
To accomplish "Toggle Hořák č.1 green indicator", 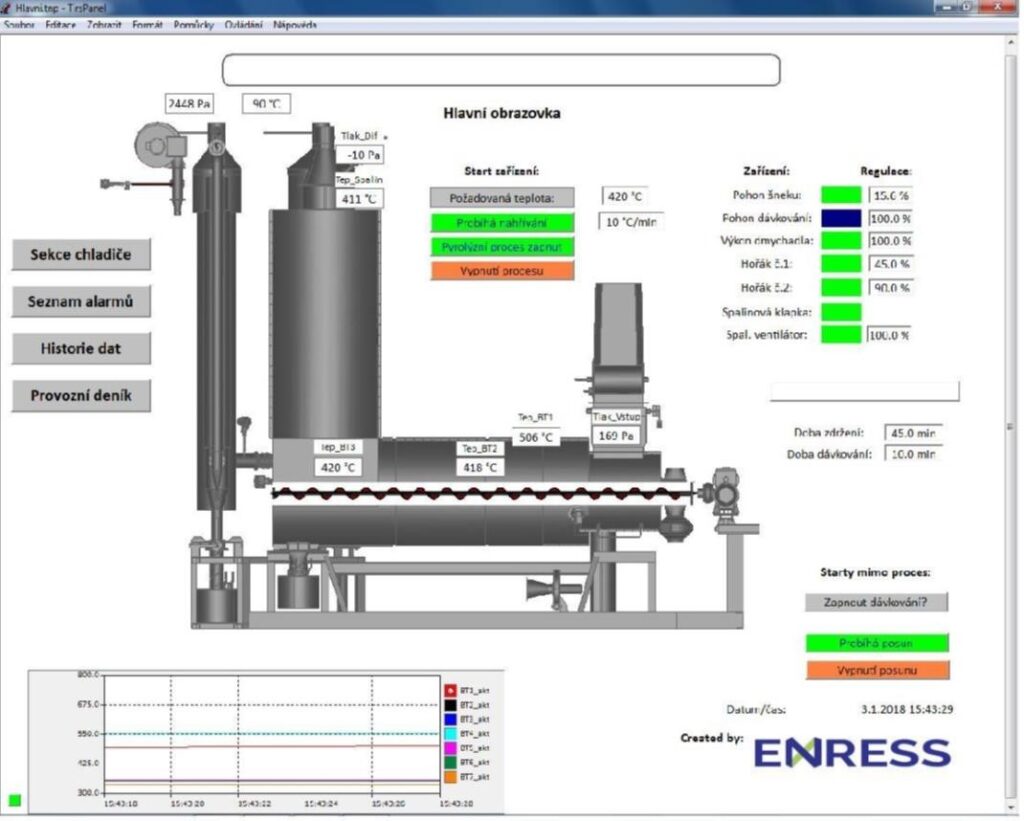I will point(841,264).
